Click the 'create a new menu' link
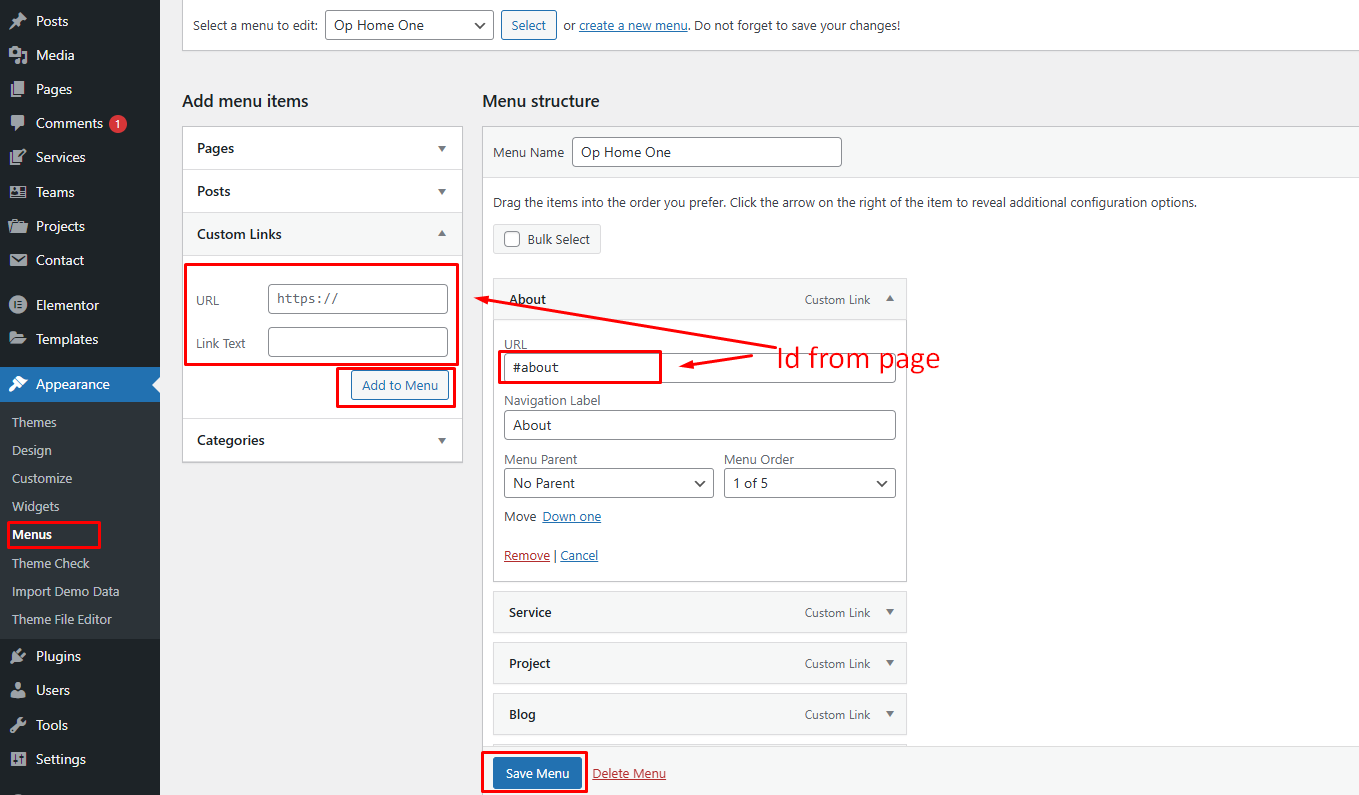The height and width of the screenshot is (795, 1359). (633, 26)
